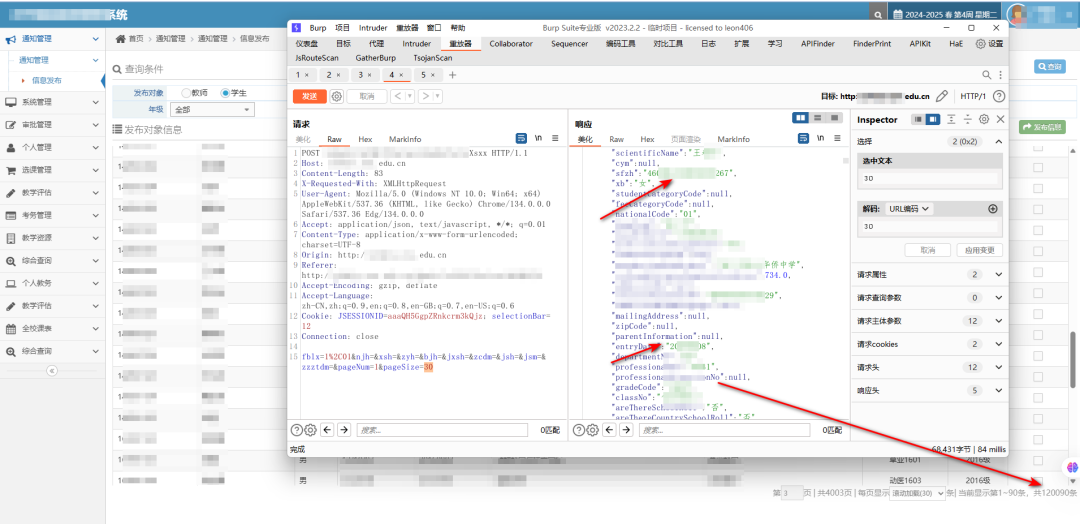The image size is (1080, 524).
Task: Click the HTTP/1 protocol button
Action: (973, 96)
